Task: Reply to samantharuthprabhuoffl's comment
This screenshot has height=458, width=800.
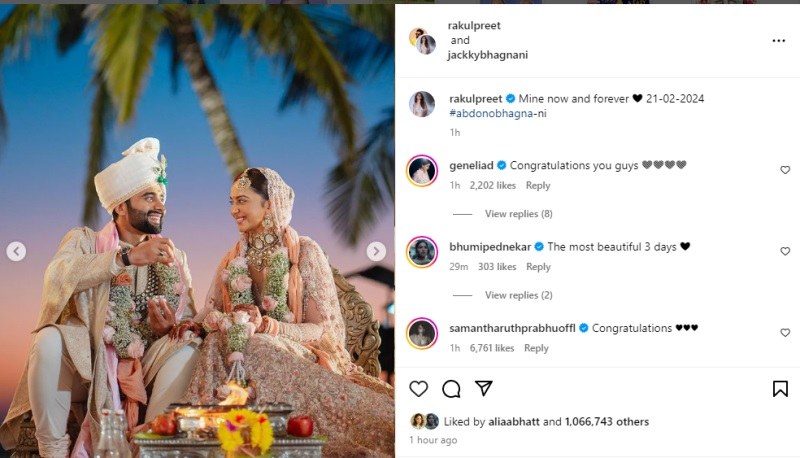Action: tap(536, 348)
